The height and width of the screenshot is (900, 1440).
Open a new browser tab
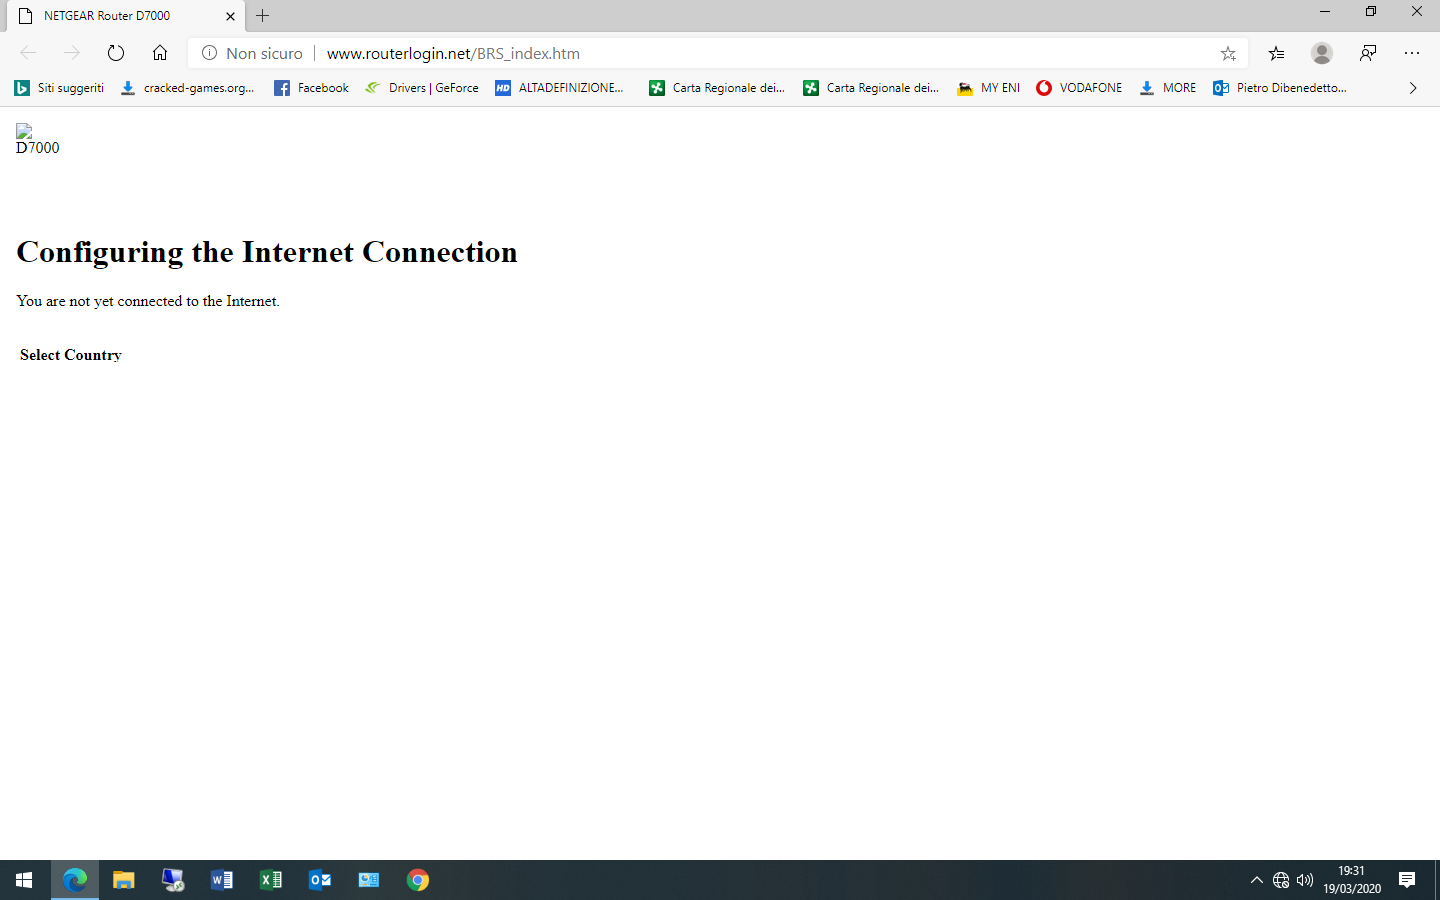pos(263,16)
